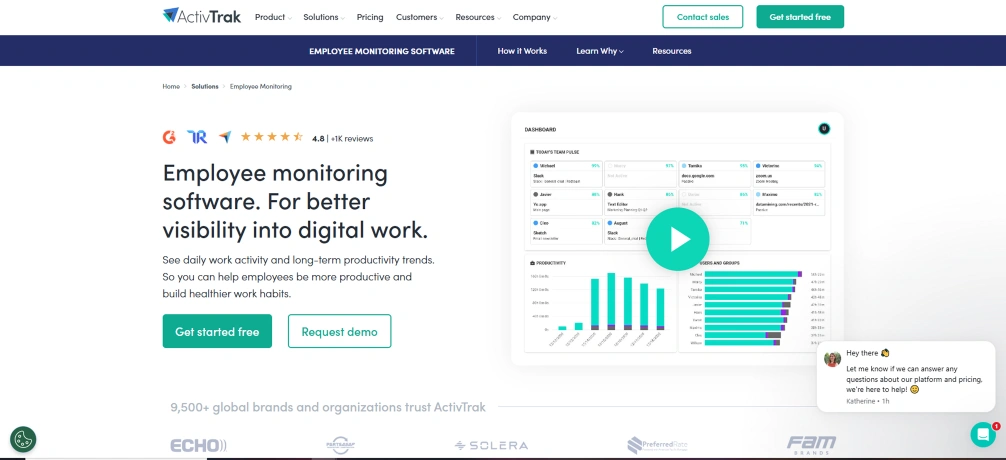Image resolution: width=1006 pixels, height=460 pixels.
Task: Go to Home breadcrumb
Action: [171, 86]
